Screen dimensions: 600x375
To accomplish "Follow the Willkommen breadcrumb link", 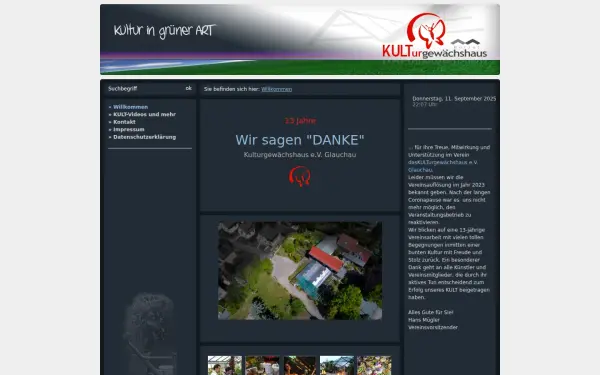I will [277, 89].
